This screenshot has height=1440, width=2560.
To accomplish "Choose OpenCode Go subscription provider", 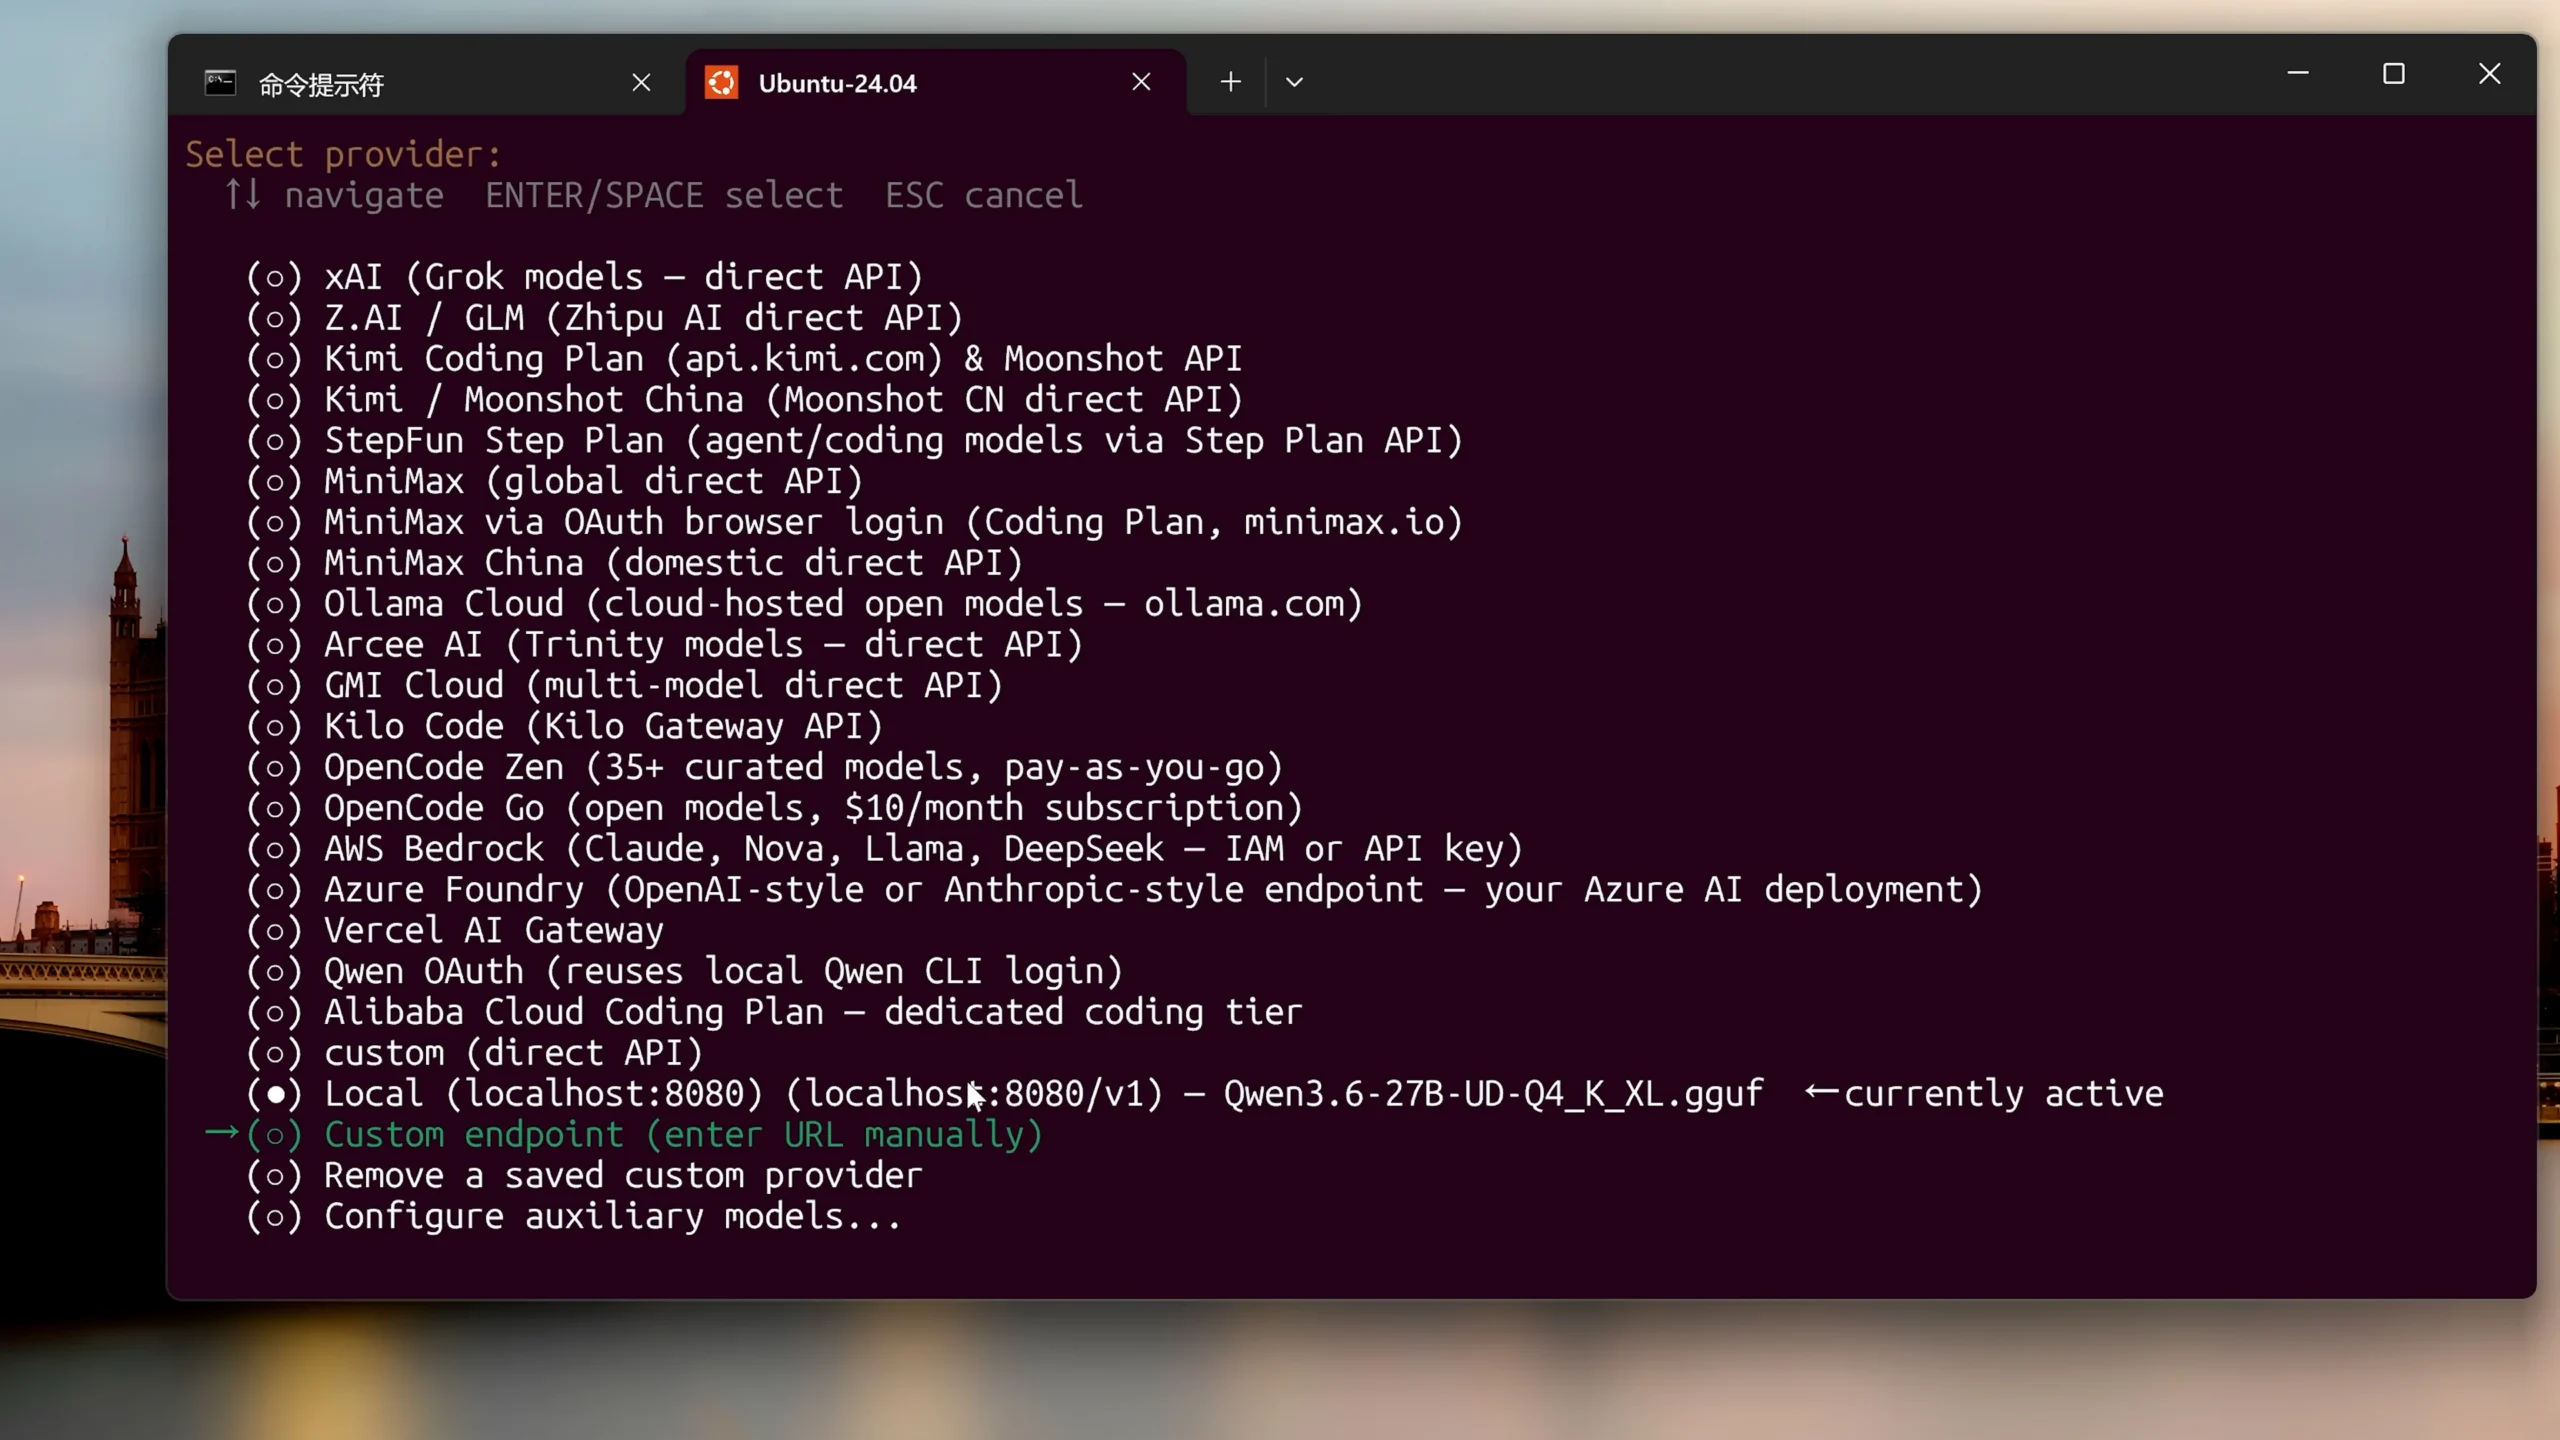I will click(x=774, y=808).
